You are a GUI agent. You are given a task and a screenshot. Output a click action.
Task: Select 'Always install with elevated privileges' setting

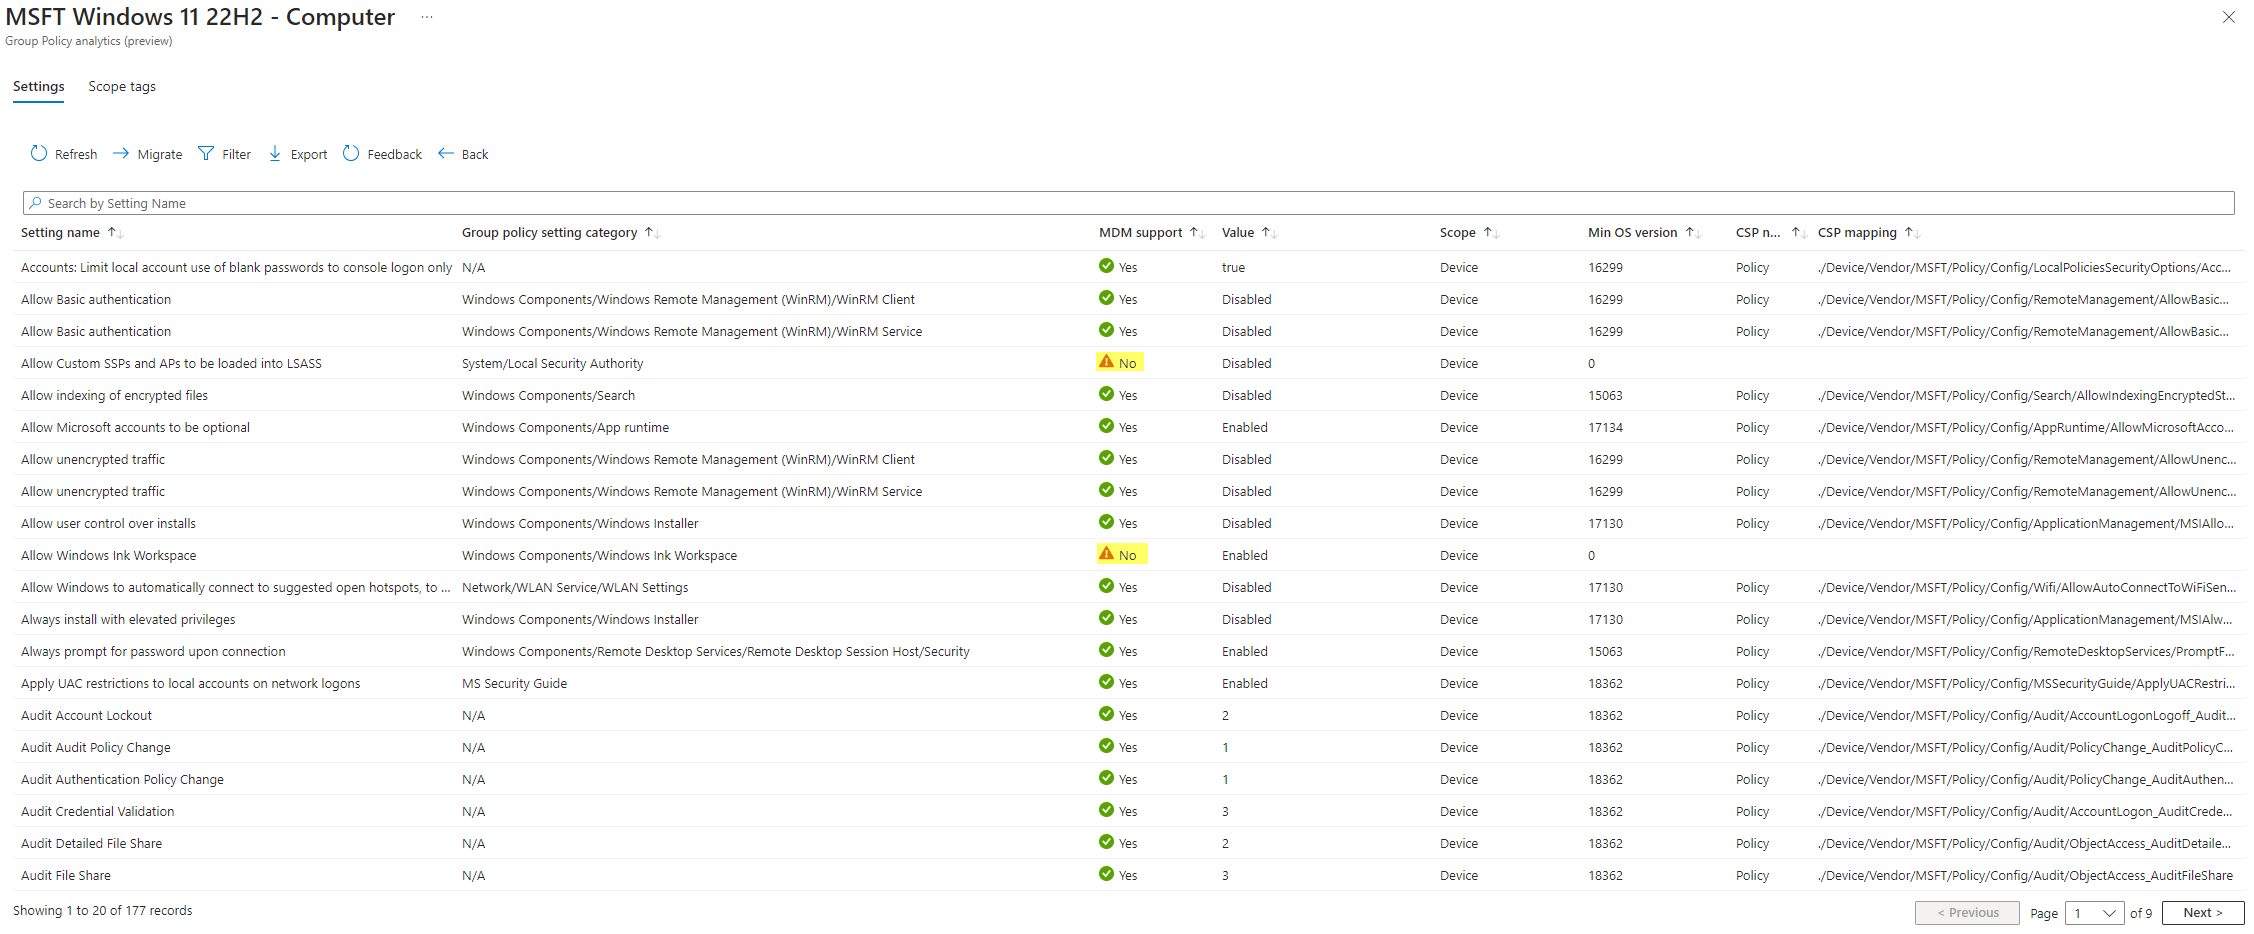[x=128, y=620]
